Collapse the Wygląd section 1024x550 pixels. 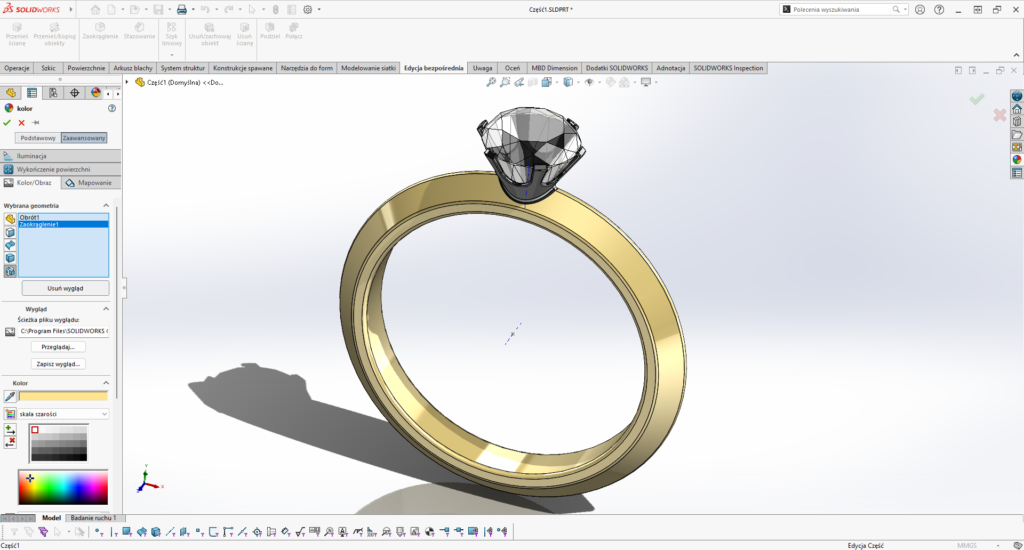[x=106, y=309]
